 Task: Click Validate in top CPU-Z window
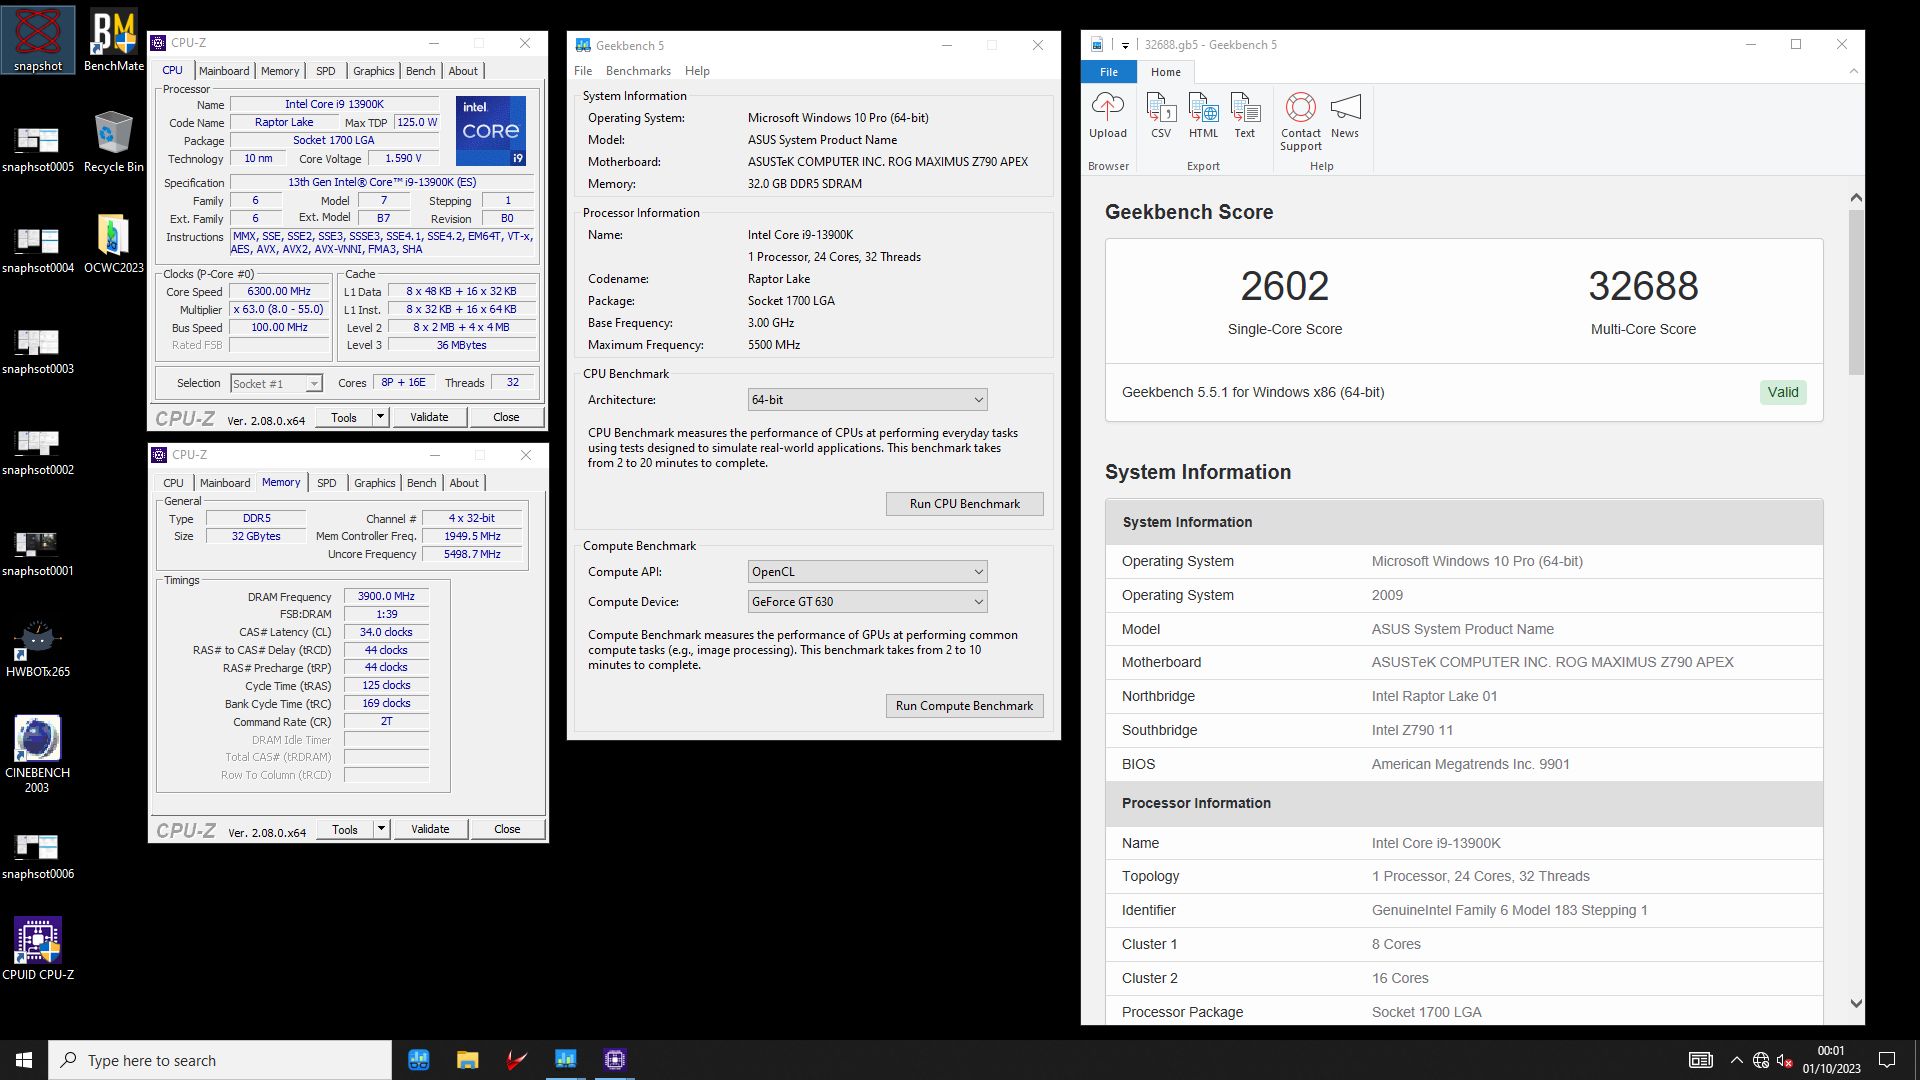click(x=429, y=417)
